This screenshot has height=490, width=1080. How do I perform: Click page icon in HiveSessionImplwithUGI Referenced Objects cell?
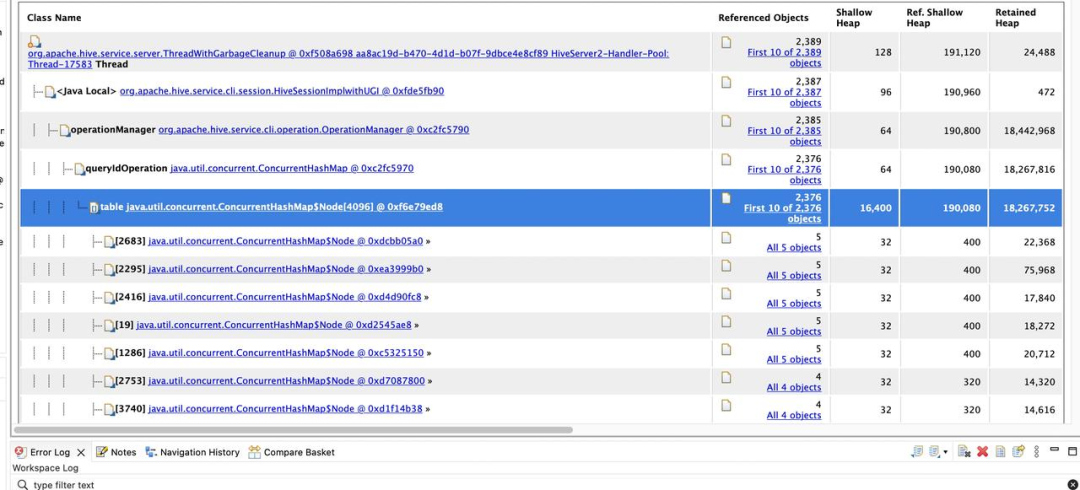(x=726, y=82)
